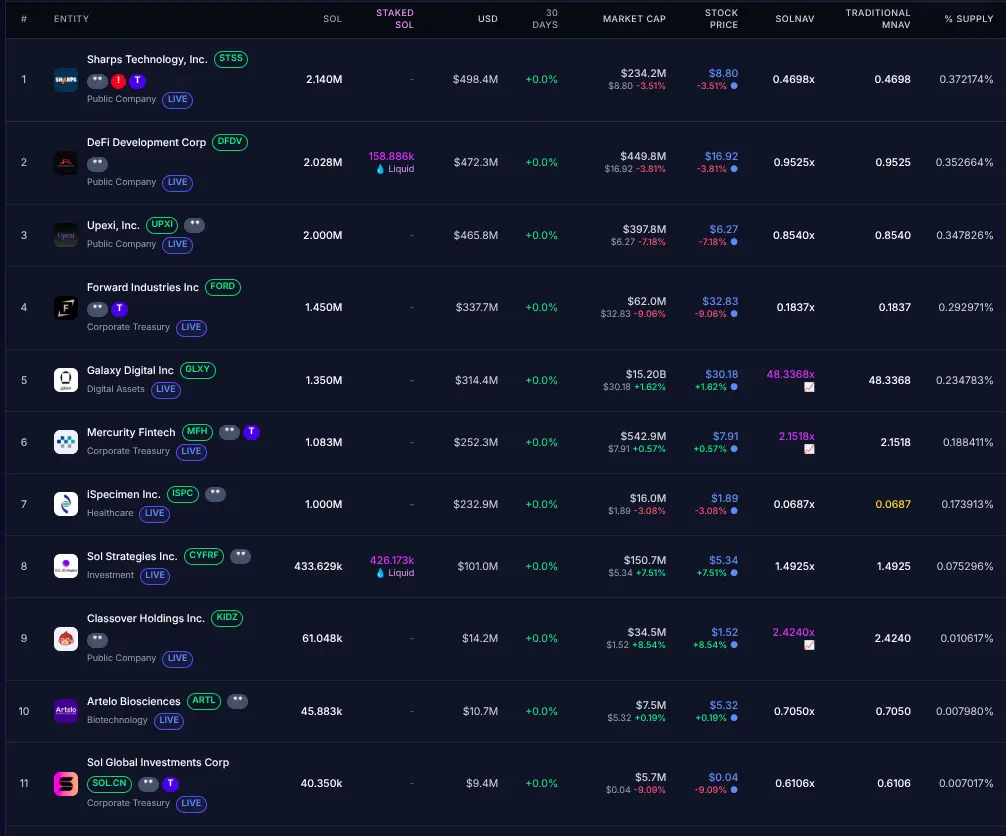
Task: Open the quote icon next to UPXI
Action: point(194,225)
